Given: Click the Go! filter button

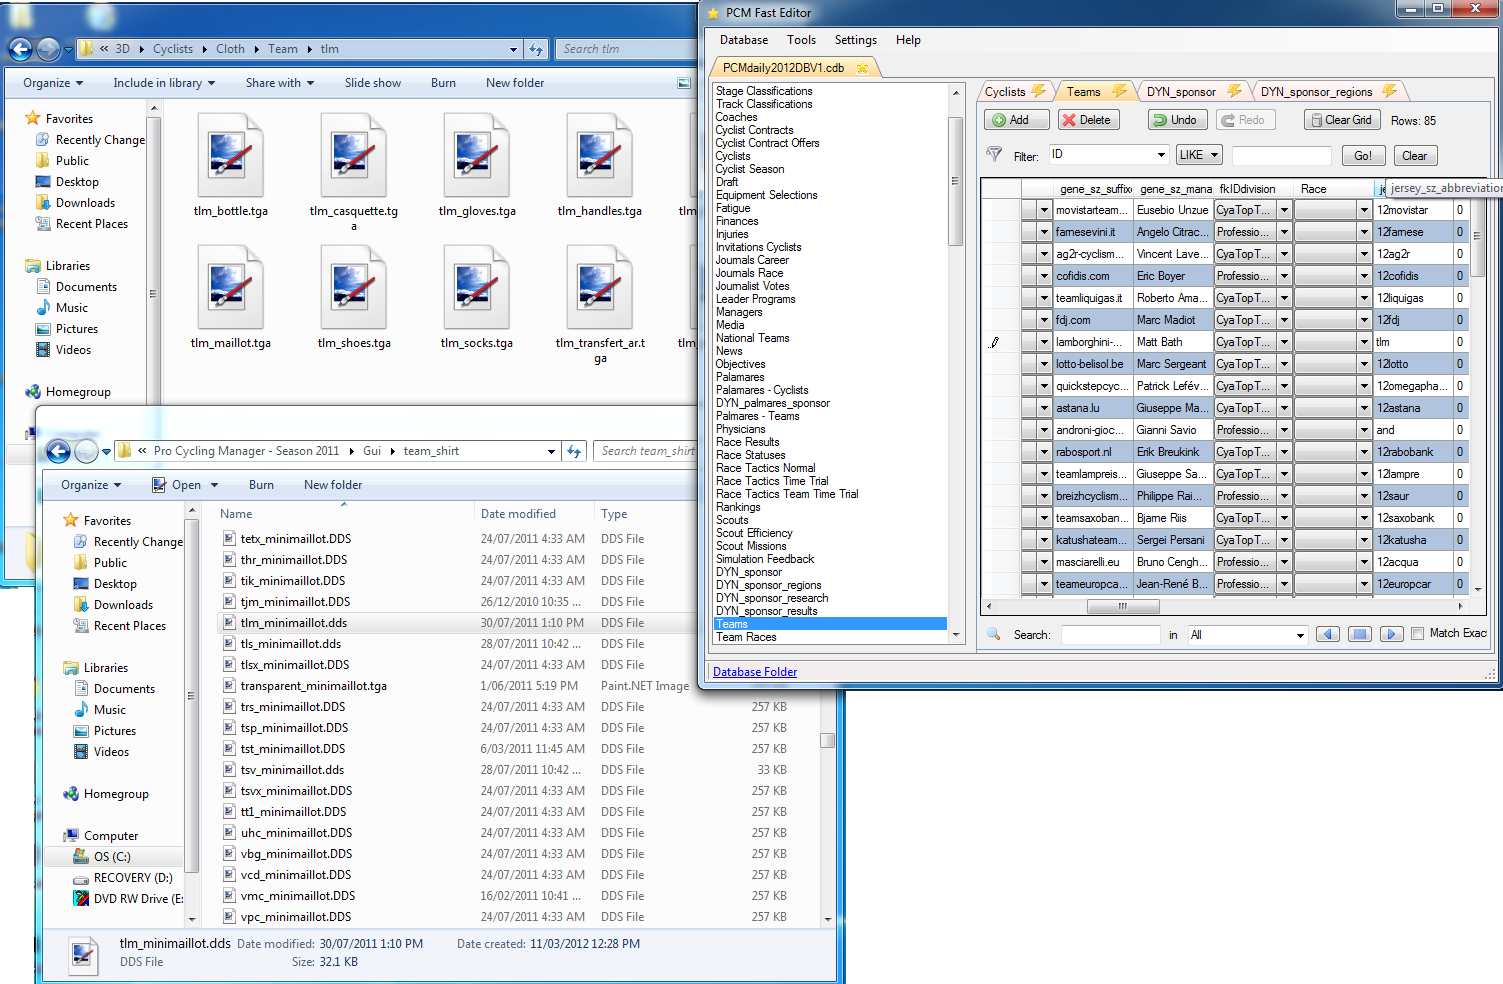Looking at the screenshot, I should coord(1362,156).
